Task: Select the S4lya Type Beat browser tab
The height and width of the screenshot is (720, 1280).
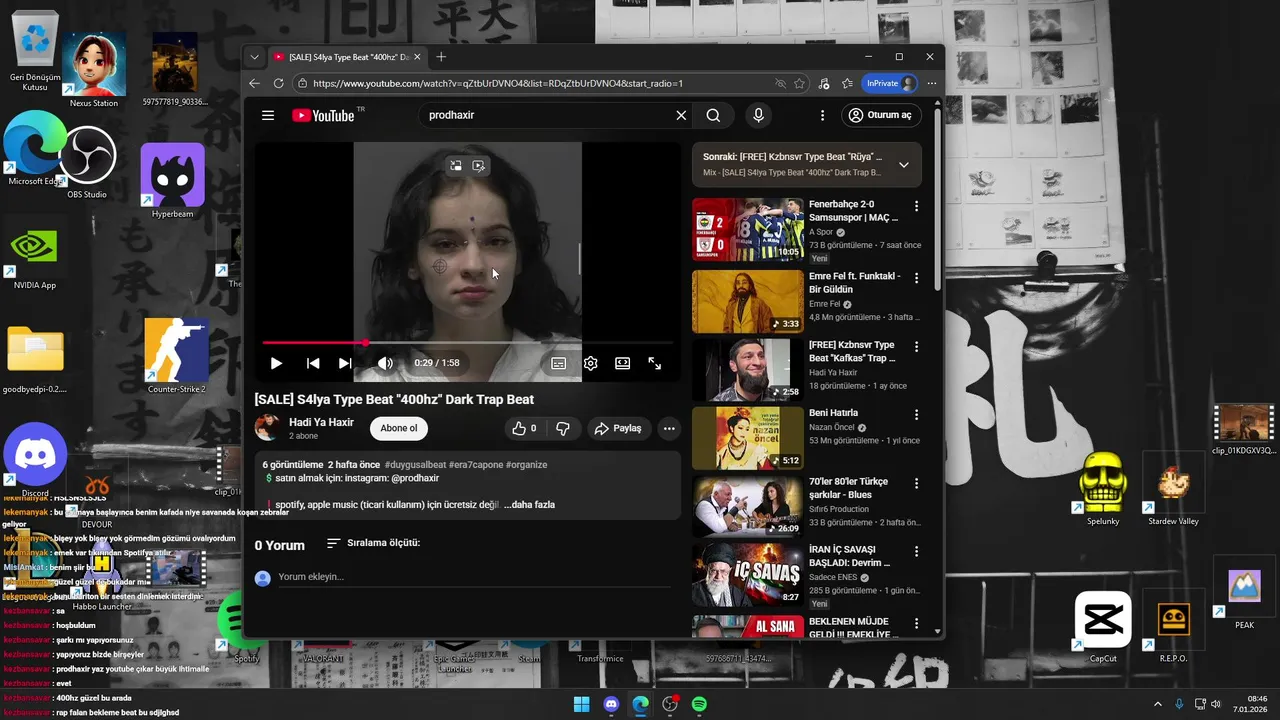Action: [x=347, y=57]
